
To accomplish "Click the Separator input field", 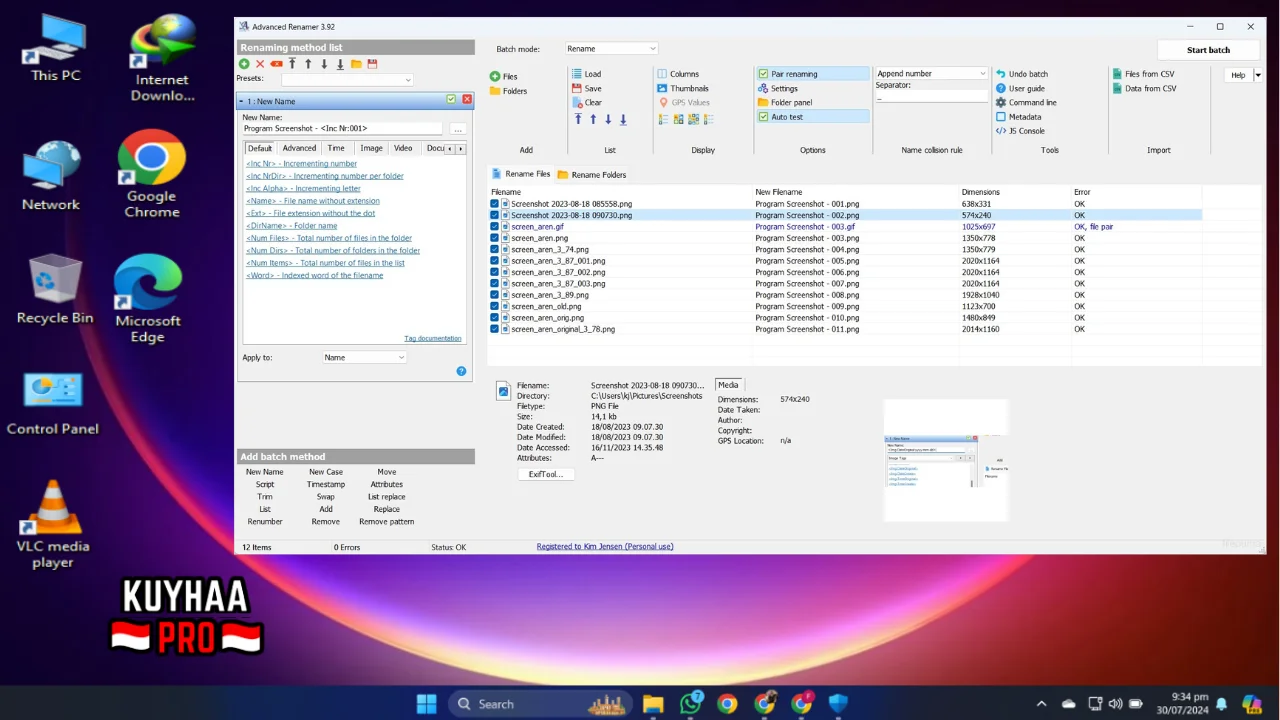I will coord(931,97).
